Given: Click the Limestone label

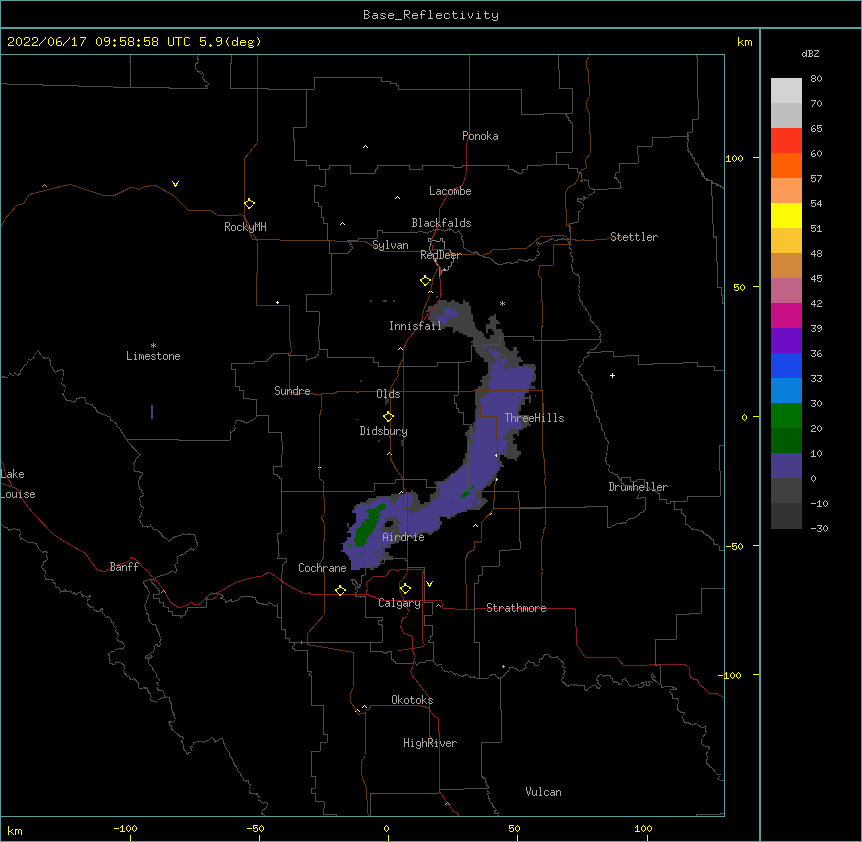Looking at the screenshot, I should (153, 356).
